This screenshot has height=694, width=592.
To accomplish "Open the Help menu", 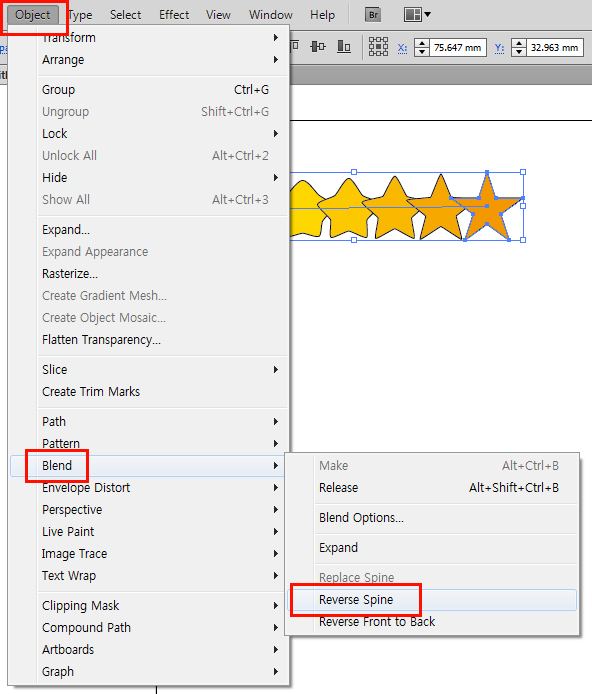I will click(322, 15).
